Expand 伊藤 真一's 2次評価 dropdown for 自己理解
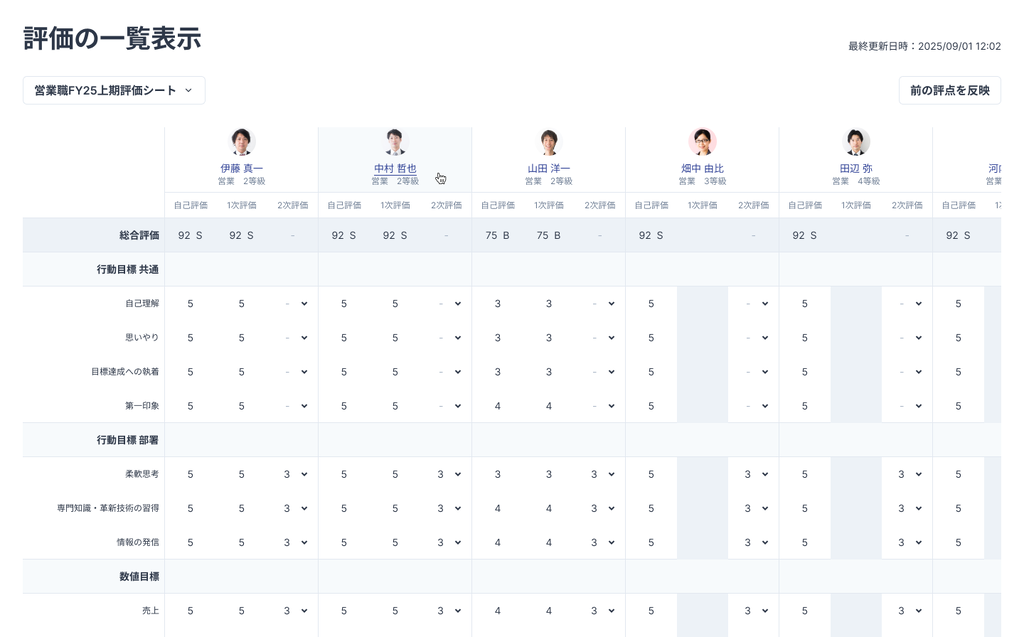1024x637 pixels. click(294, 304)
